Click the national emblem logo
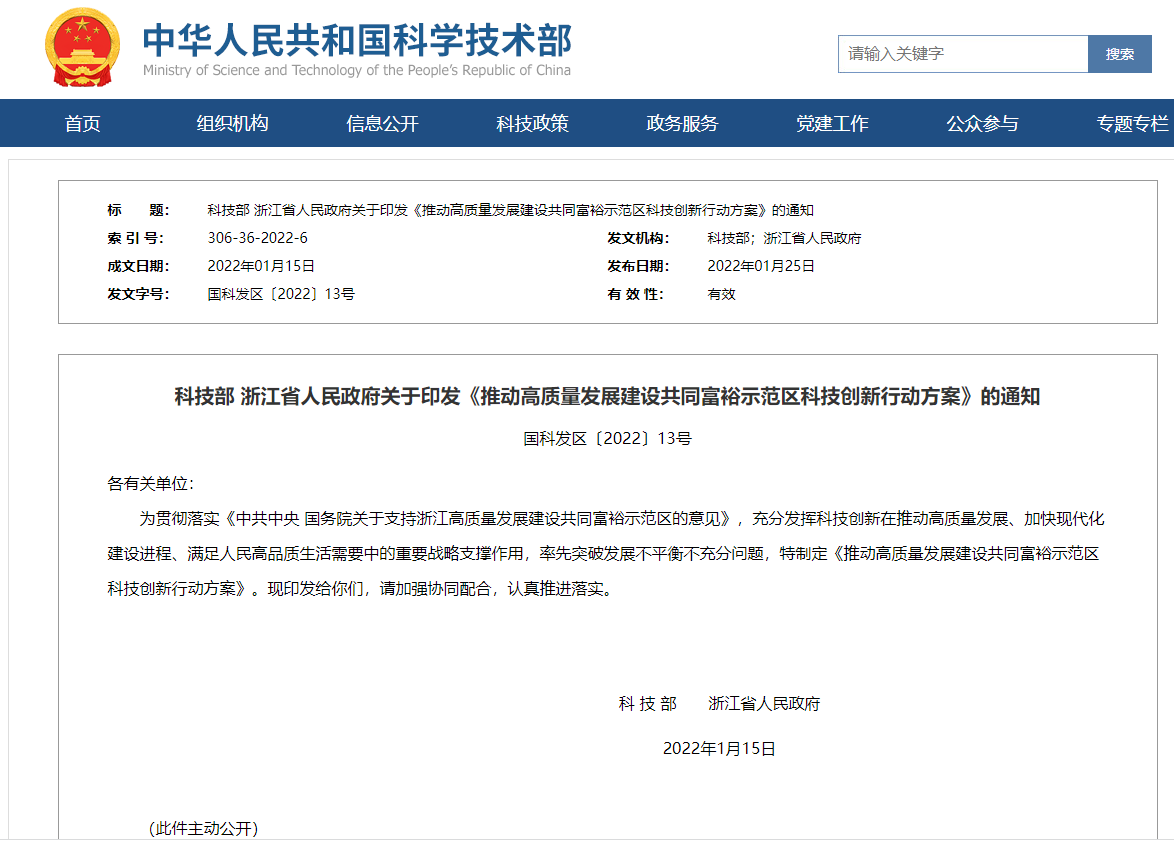The height and width of the screenshot is (842, 1174). pyautogui.click(x=82, y=48)
